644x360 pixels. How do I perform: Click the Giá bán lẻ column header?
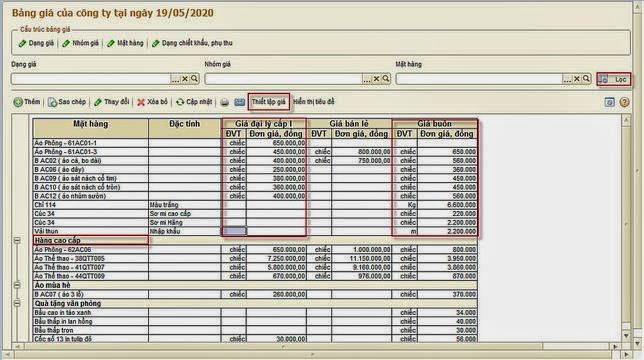pos(349,124)
